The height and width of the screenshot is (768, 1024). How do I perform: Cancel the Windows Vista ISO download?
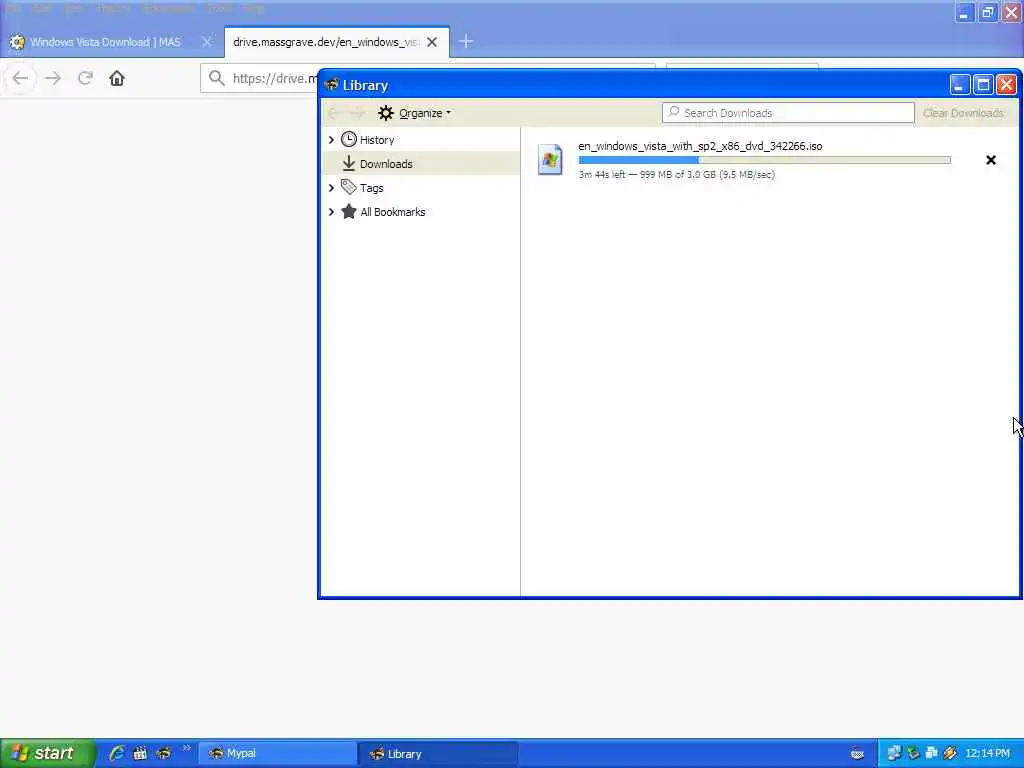991,160
